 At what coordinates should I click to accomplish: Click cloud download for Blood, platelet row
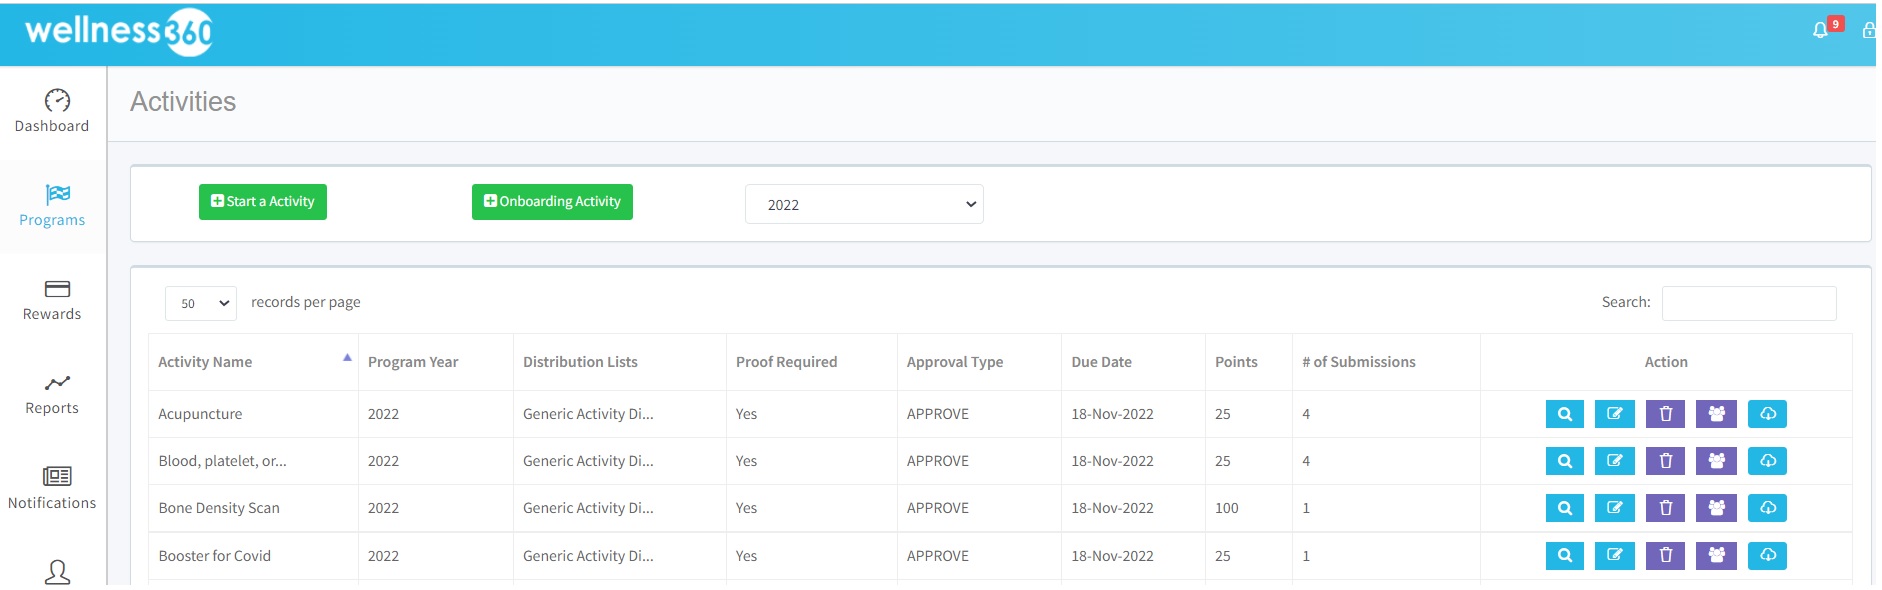pos(1767,461)
